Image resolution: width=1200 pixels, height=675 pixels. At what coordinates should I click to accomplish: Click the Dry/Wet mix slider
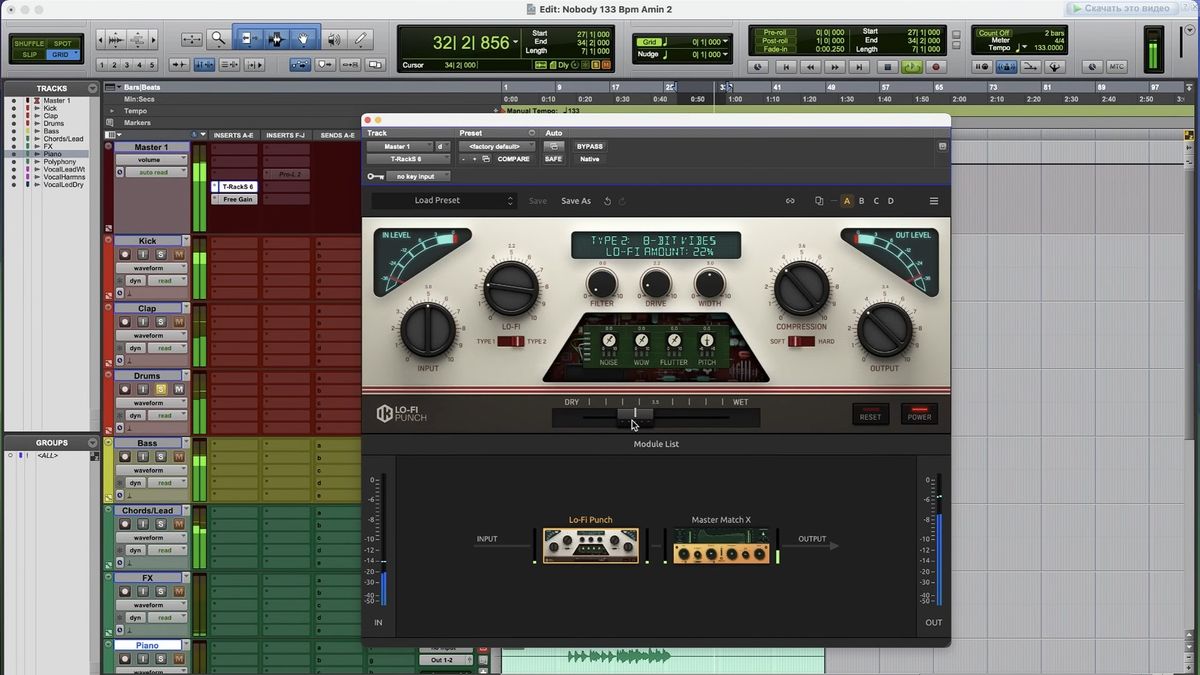point(636,415)
